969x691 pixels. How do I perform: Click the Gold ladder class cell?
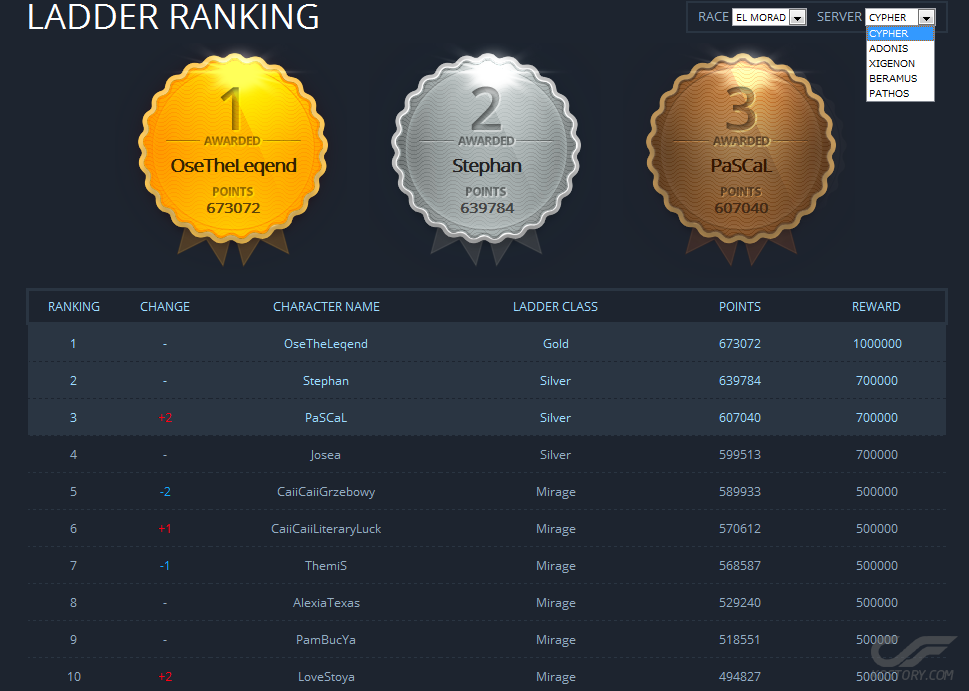(x=556, y=344)
